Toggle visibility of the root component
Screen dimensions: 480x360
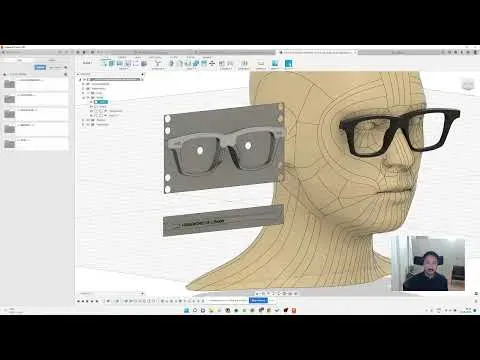(84, 79)
